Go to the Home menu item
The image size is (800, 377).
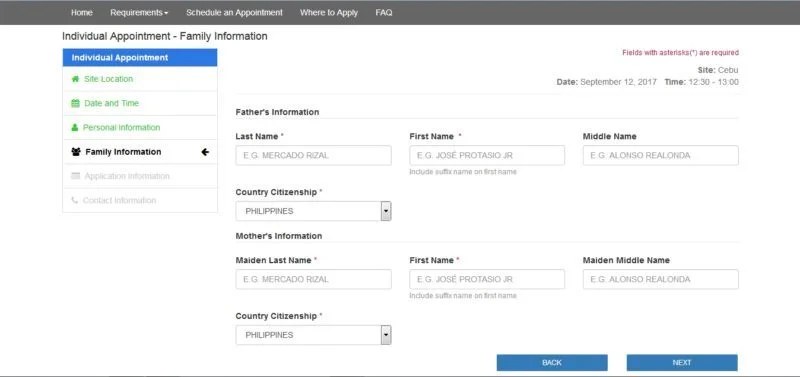(82, 13)
